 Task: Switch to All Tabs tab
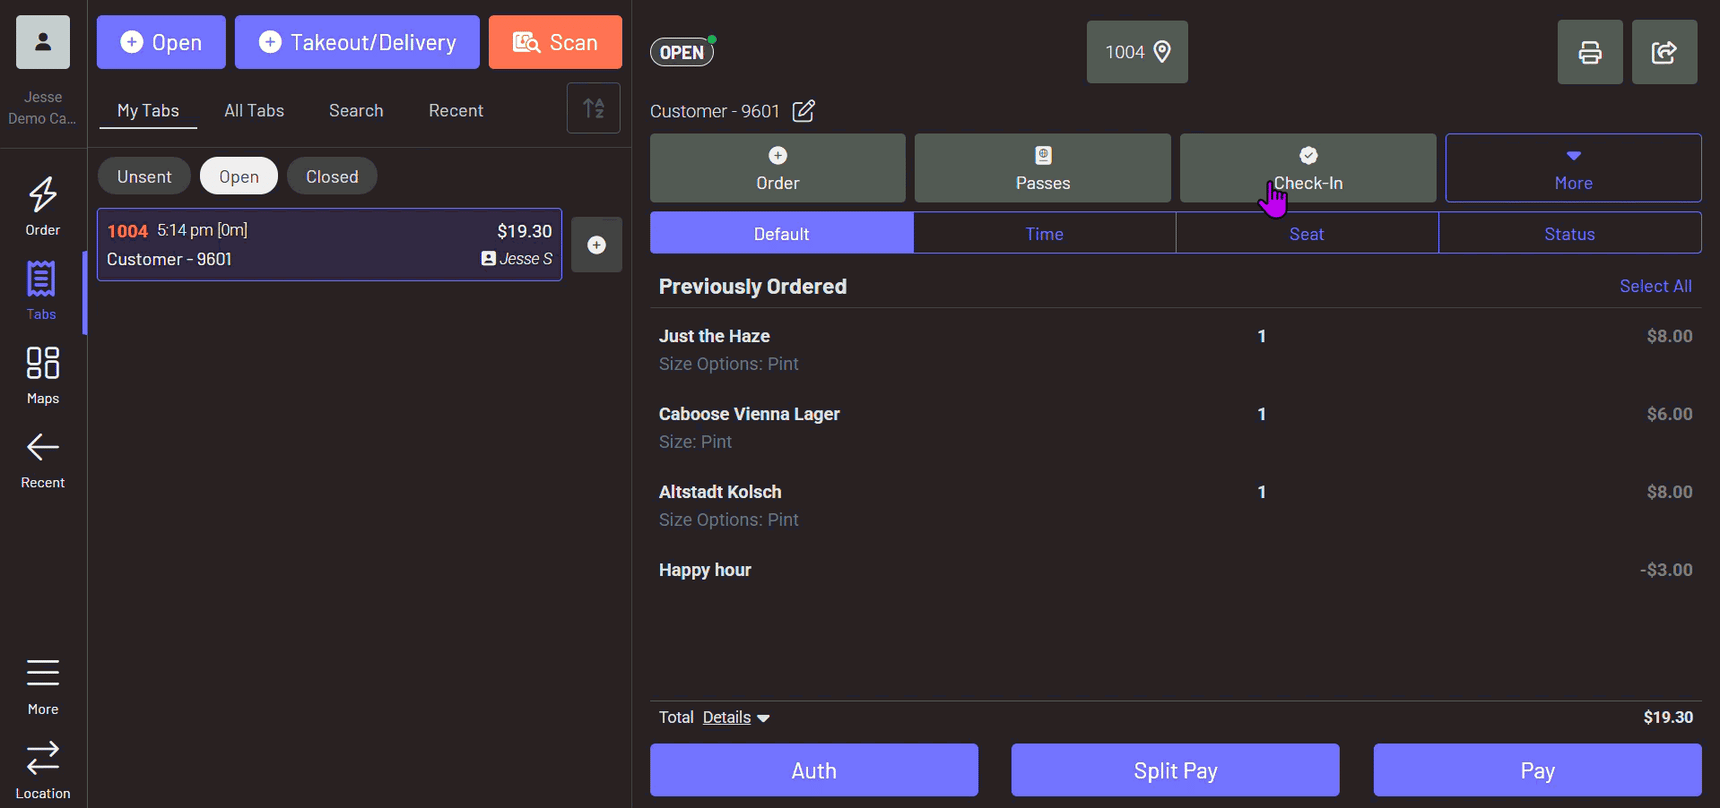click(254, 111)
